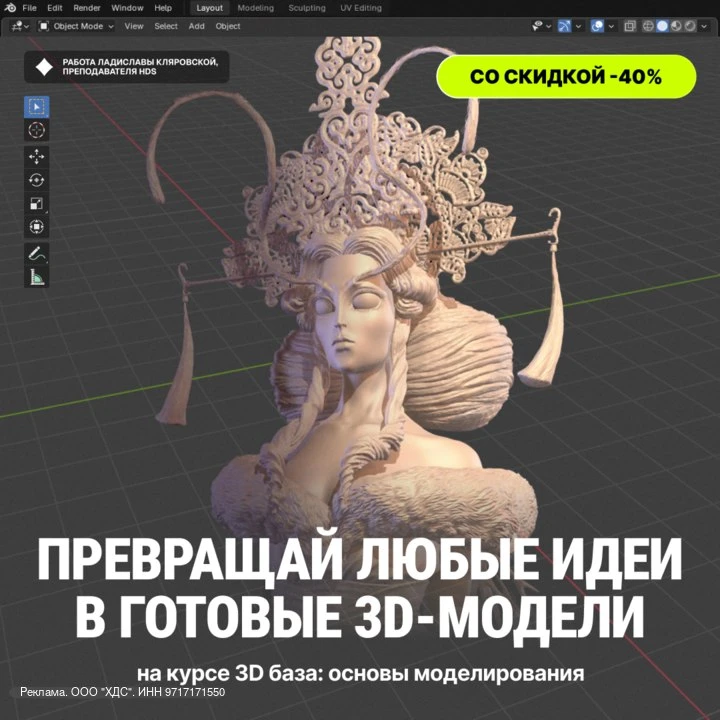Toggle the viewport overlays button
720x720 pixels.
pyautogui.click(x=597, y=26)
